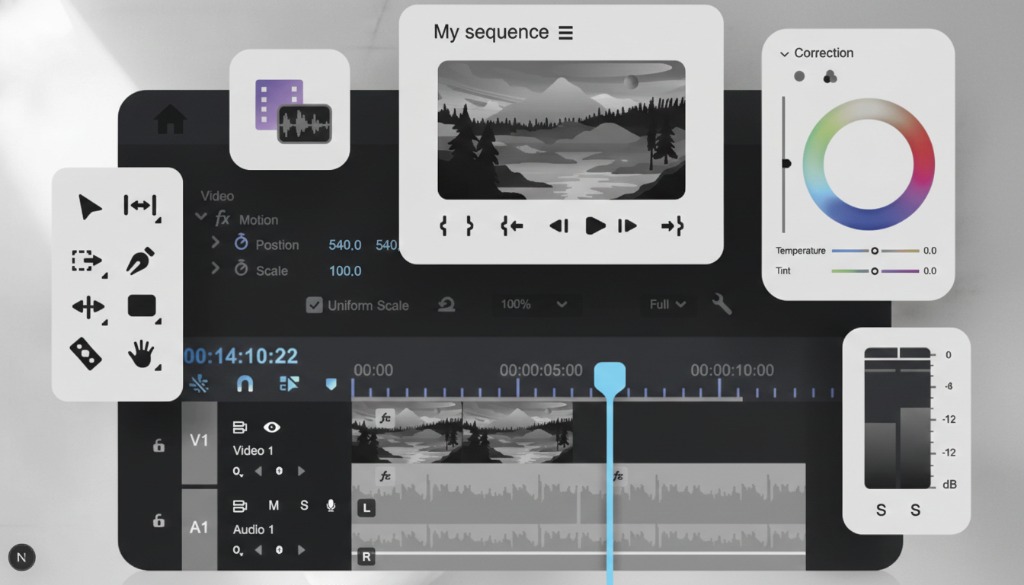The width and height of the screenshot is (1024, 585).
Task: Toggle nest sequence insert mode
Action: (x=199, y=384)
